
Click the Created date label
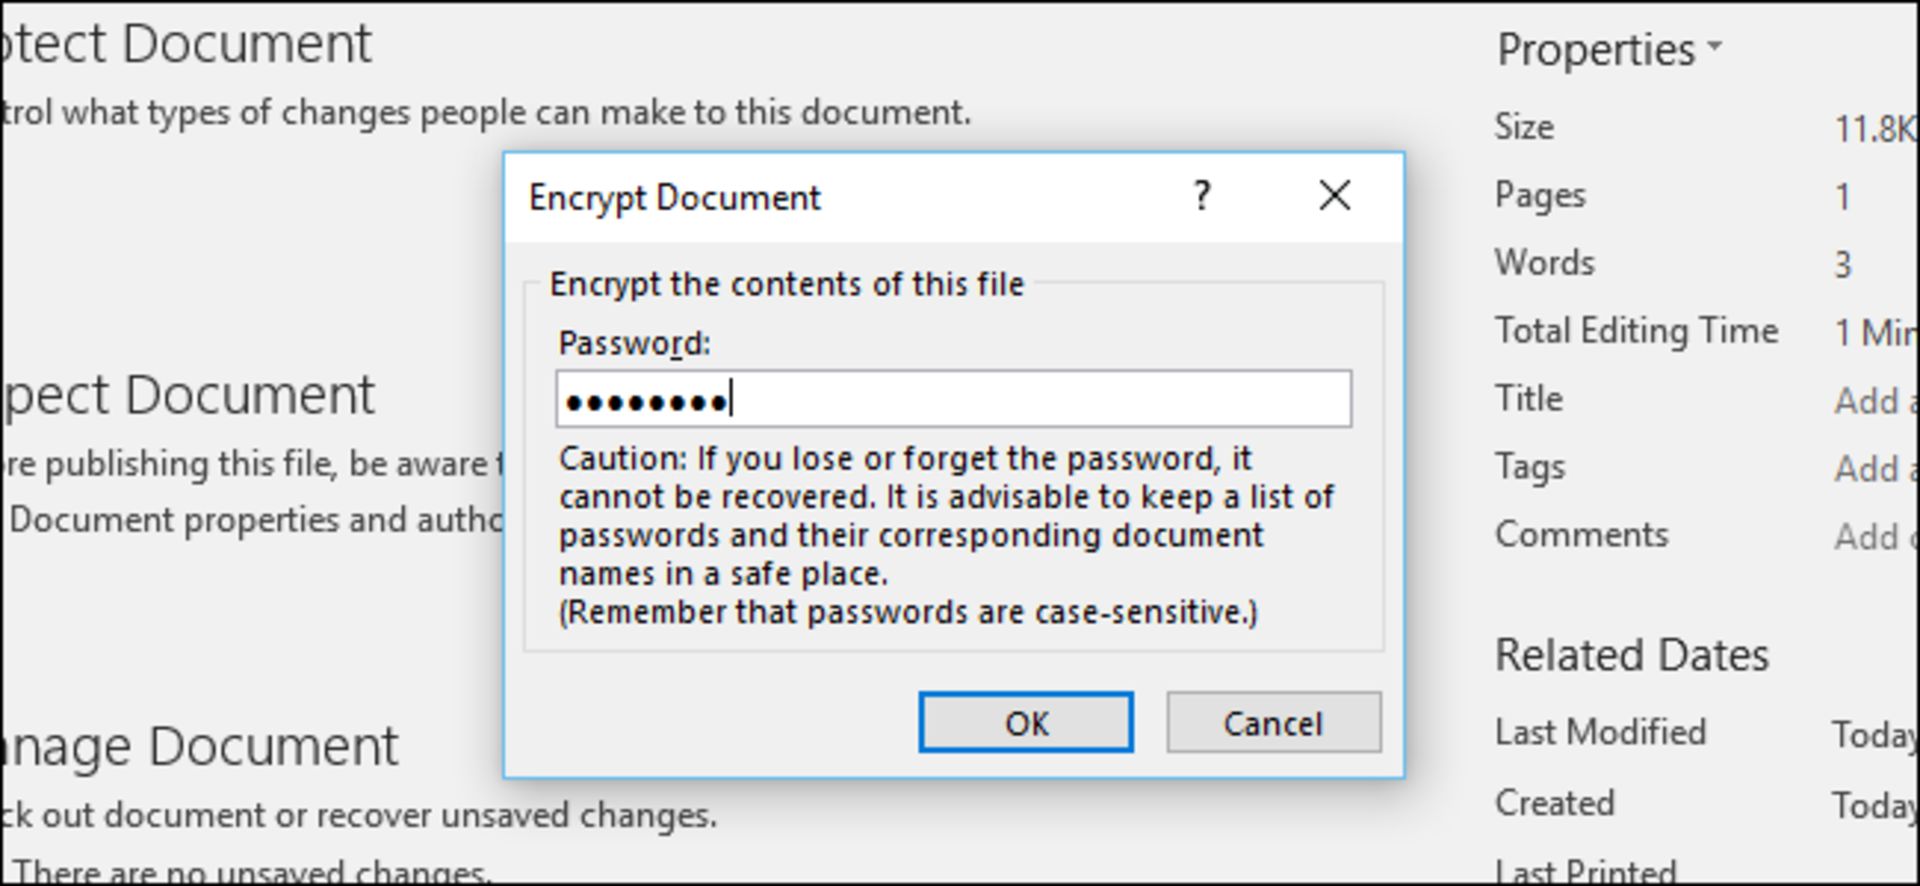click(1554, 803)
